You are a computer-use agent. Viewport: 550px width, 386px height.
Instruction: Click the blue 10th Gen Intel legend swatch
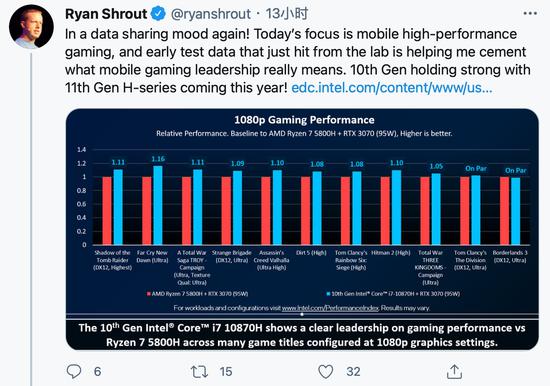click(328, 294)
